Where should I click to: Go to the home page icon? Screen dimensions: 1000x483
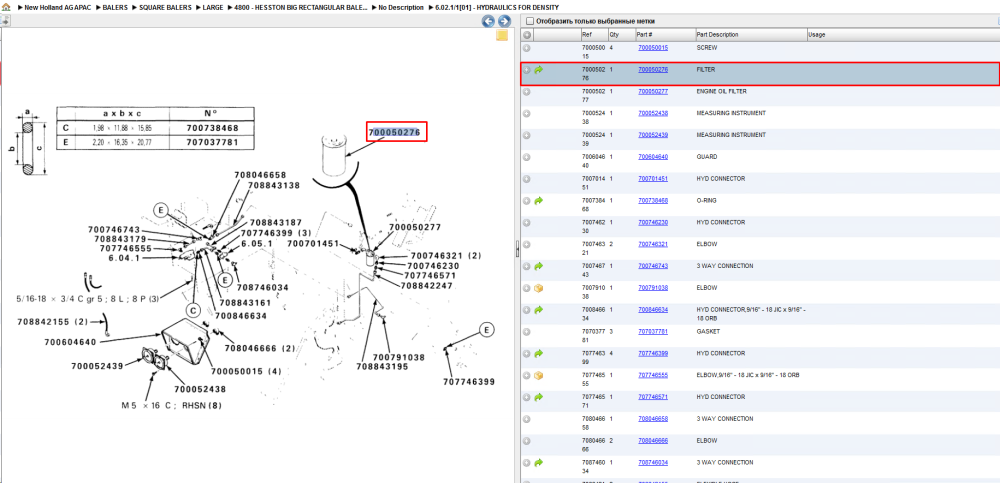[6, 7]
